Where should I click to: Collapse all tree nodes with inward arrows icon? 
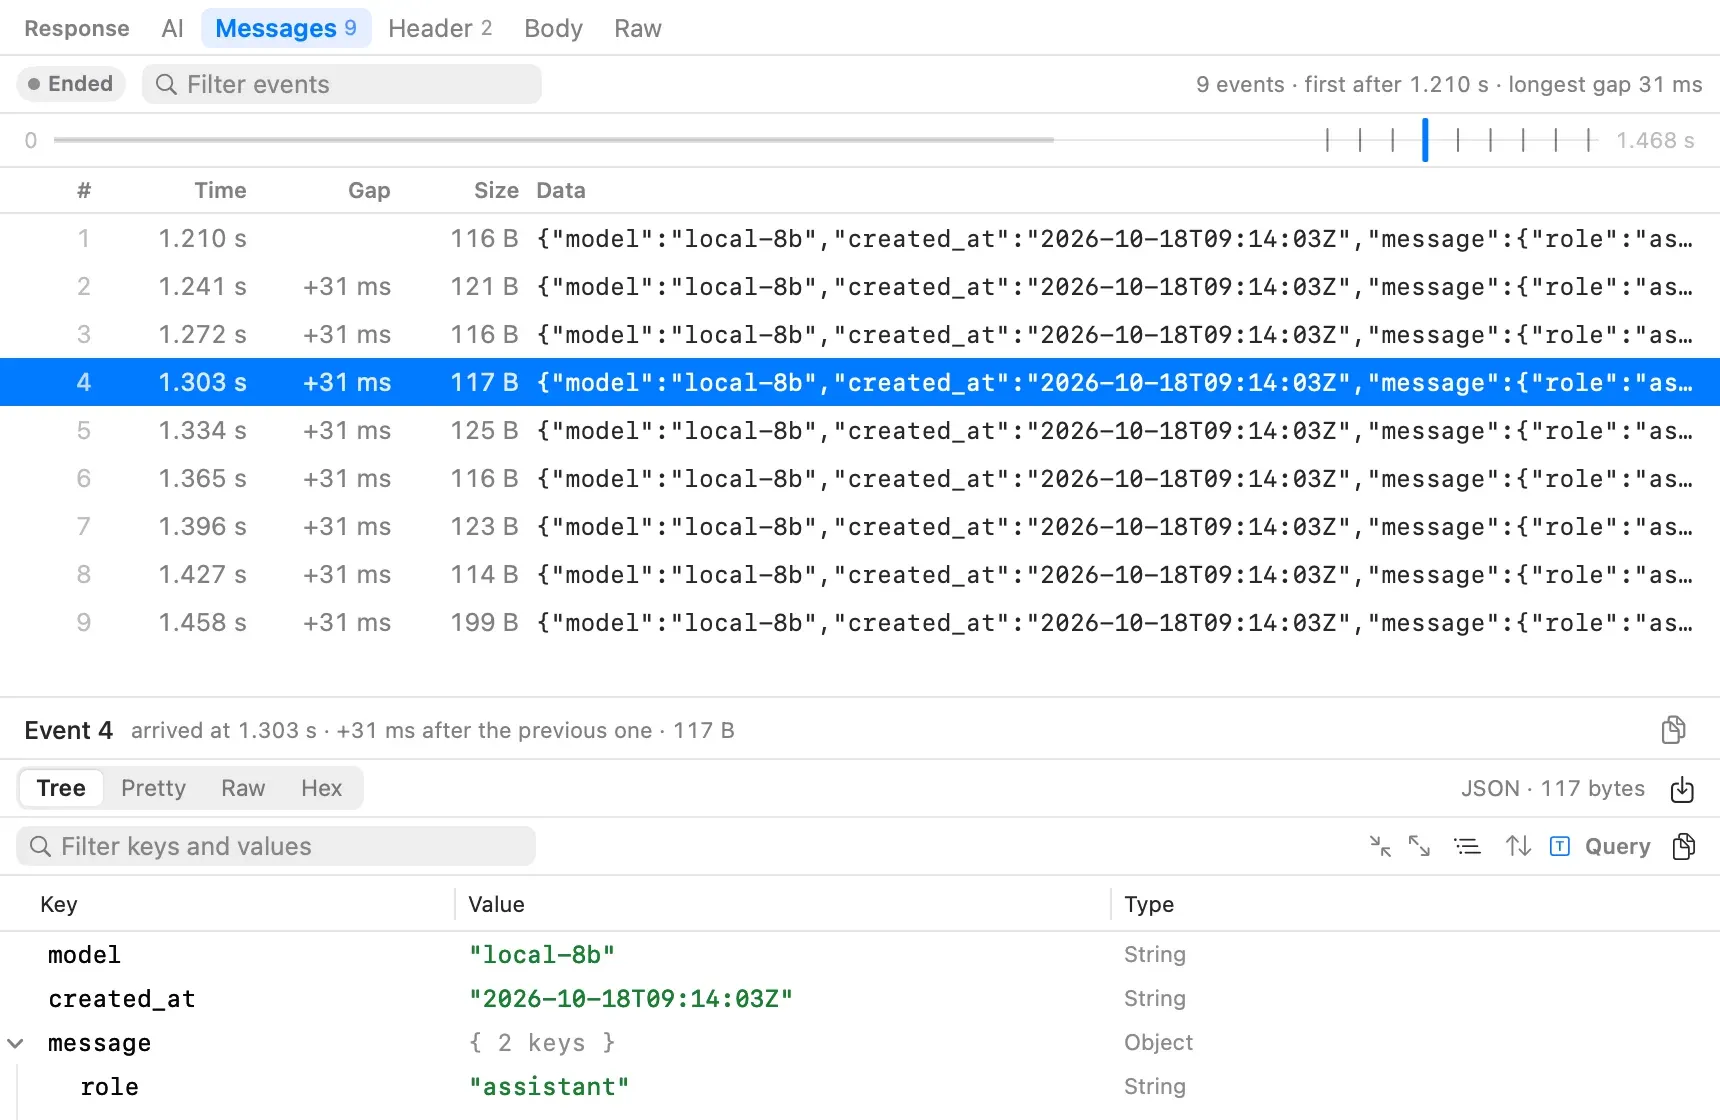tap(1380, 846)
